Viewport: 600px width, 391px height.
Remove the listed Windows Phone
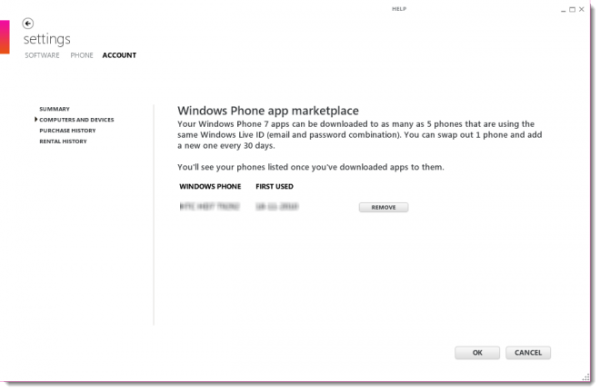383,207
